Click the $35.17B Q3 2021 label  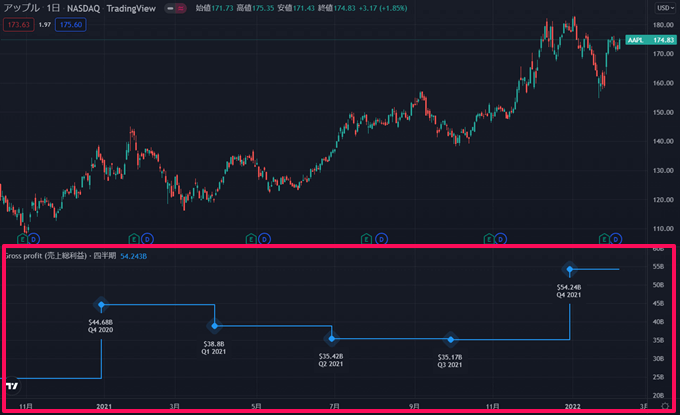coord(450,361)
